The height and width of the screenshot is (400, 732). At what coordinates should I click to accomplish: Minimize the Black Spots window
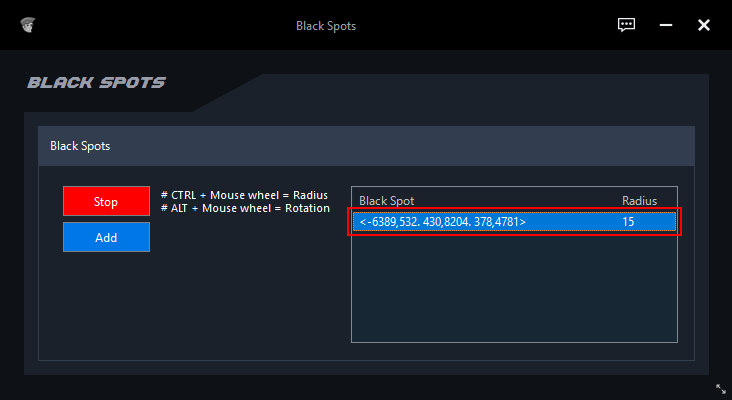click(666, 25)
